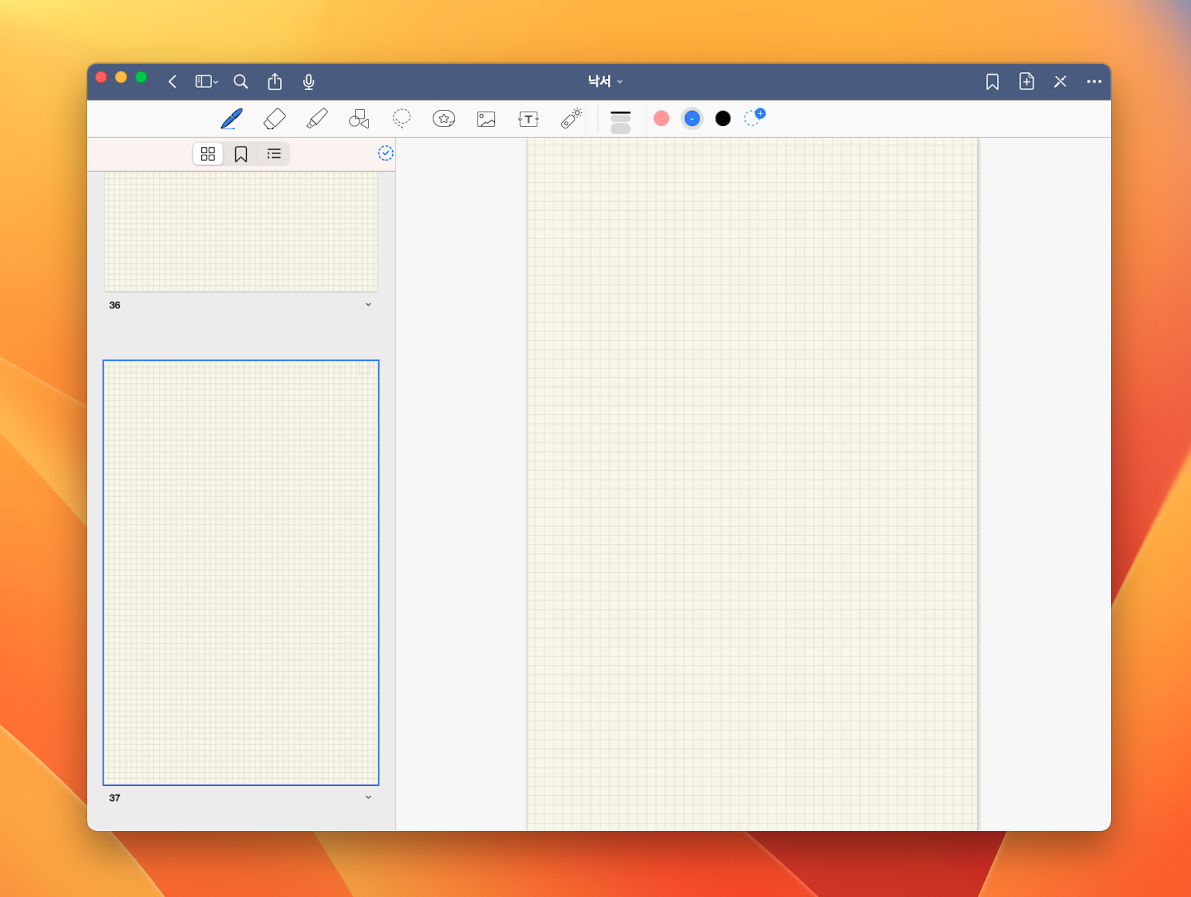Select page 37 thumbnail

point(241,573)
